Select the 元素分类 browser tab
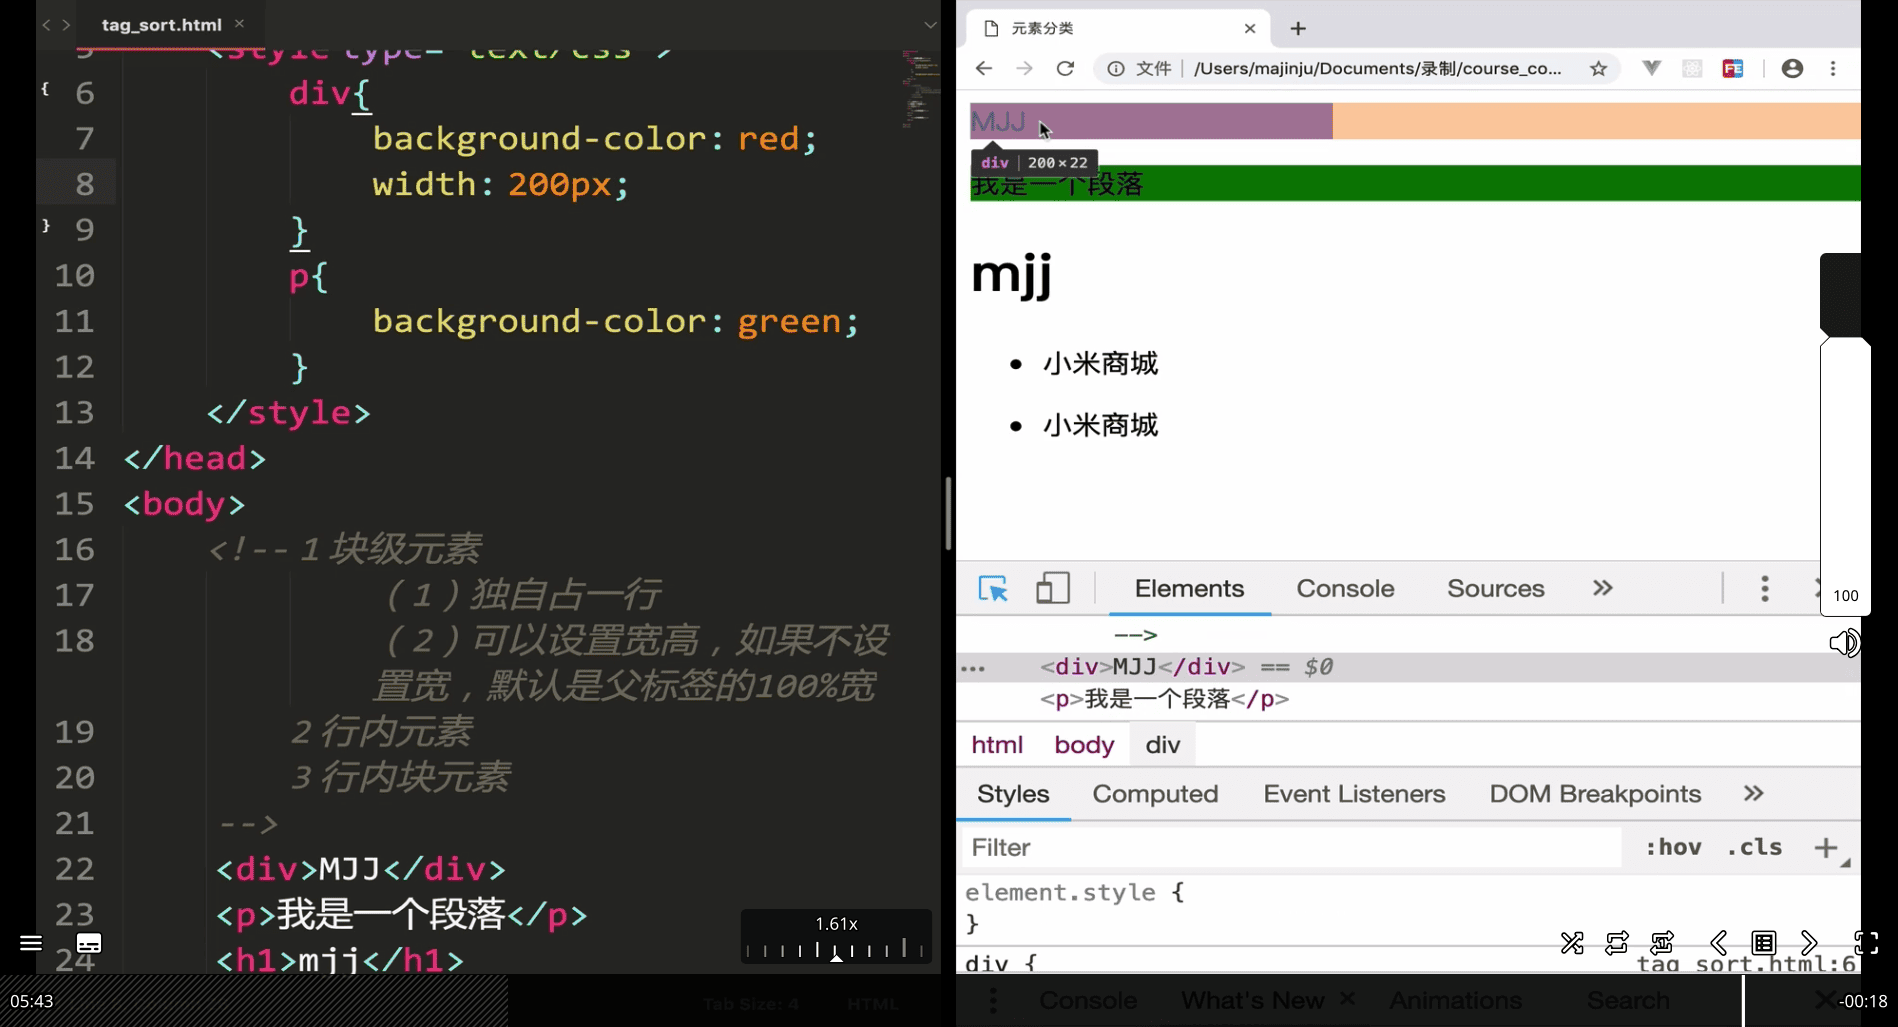Viewport: 1898px width, 1027px height. [1118, 28]
